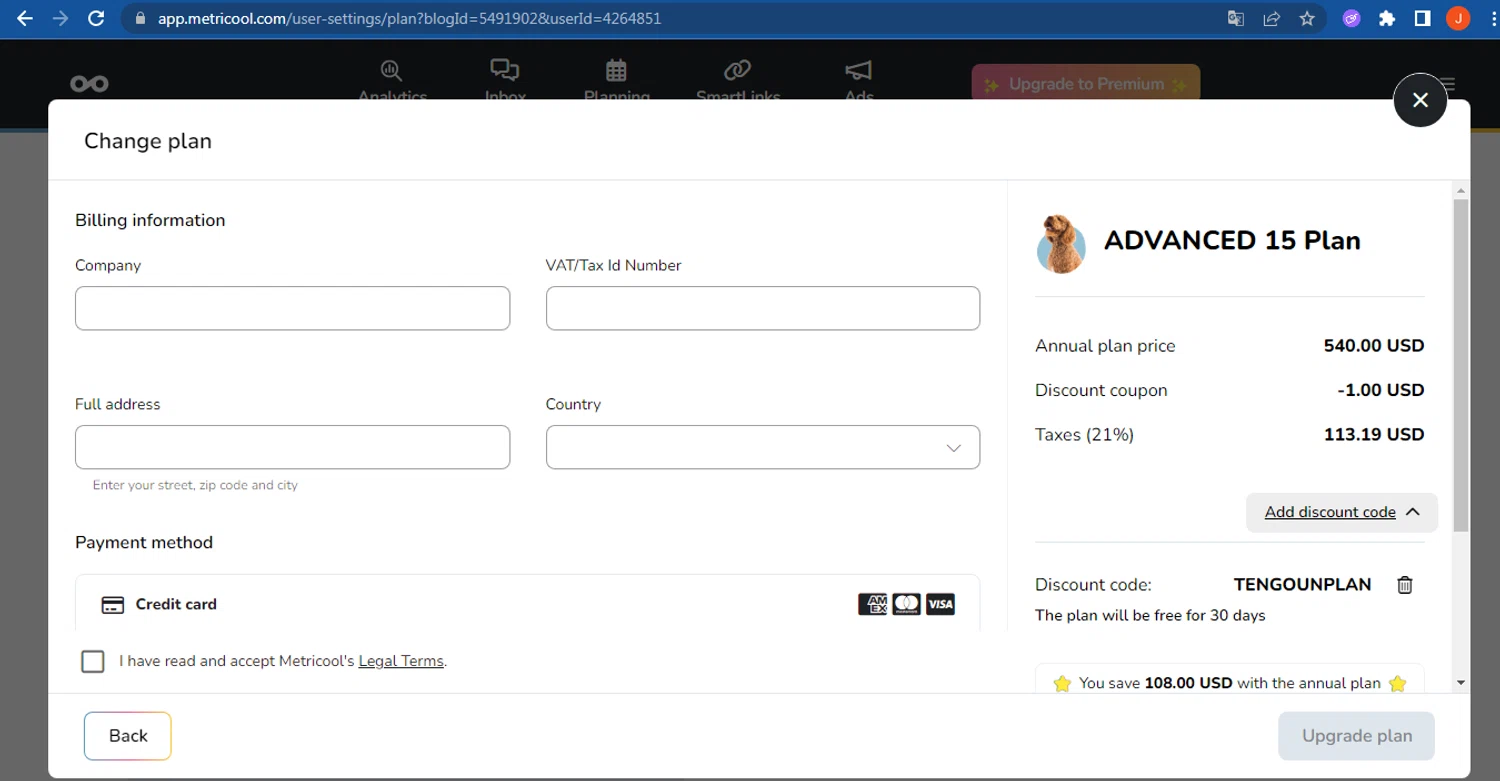The image size is (1500, 781).
Task: Collapse the Add discount code section
Action: [1342, 512]
